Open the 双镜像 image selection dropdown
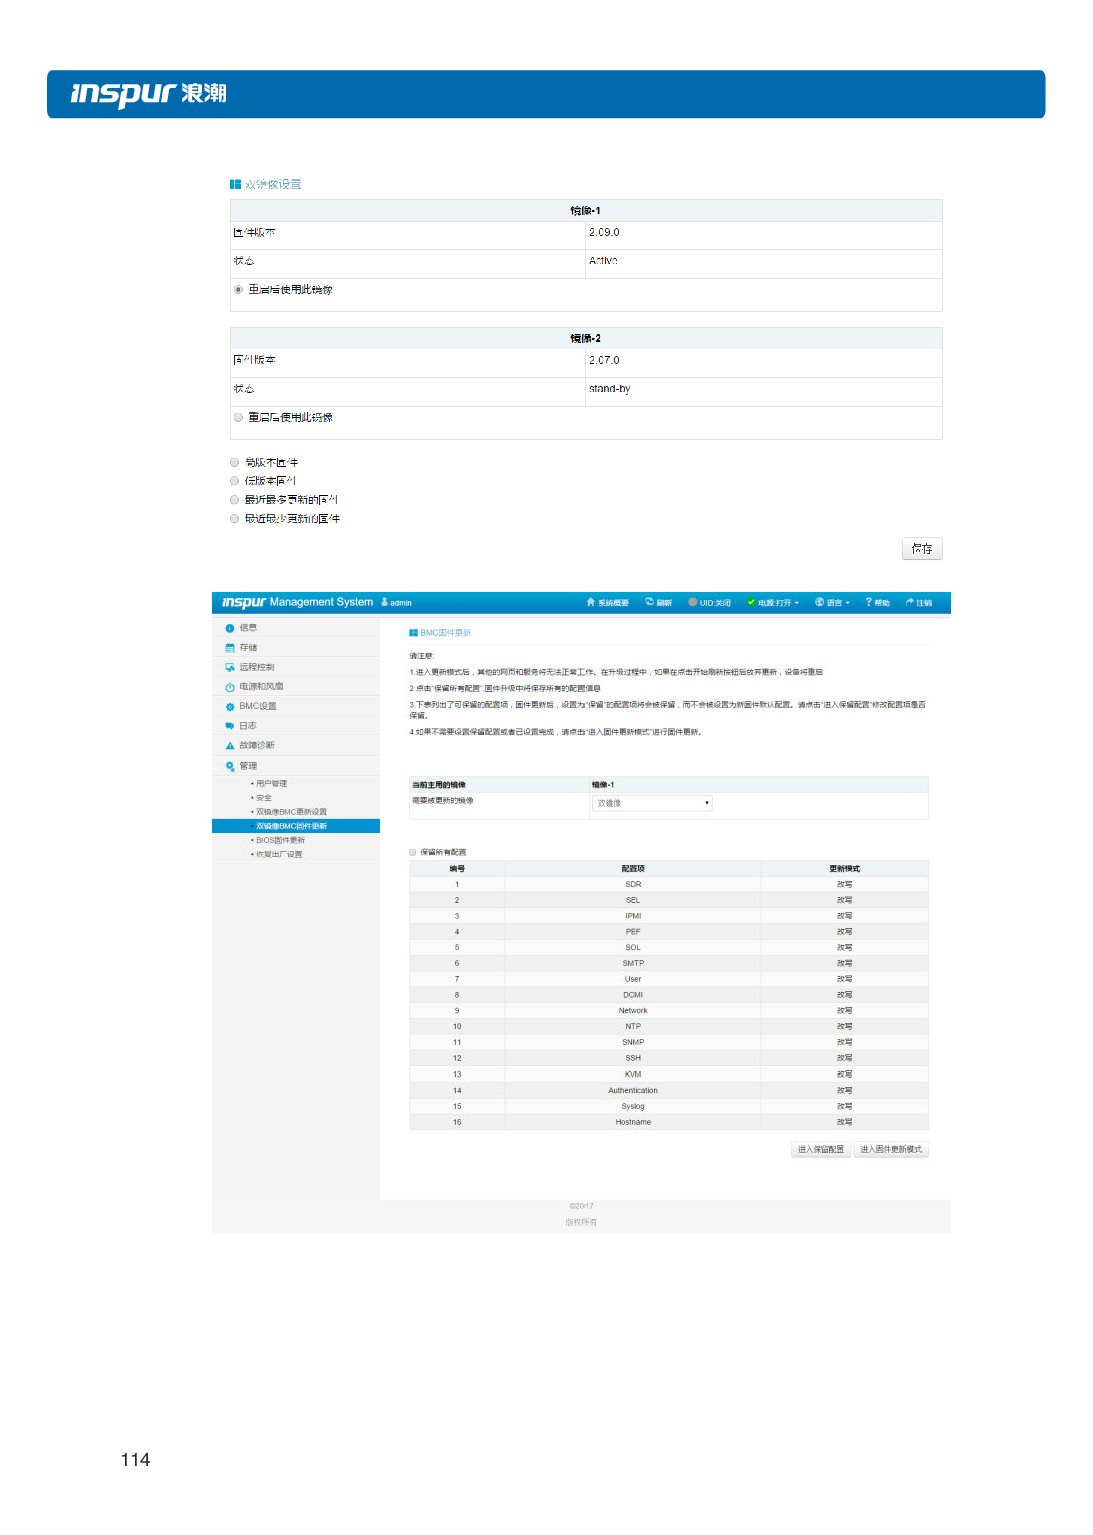Image resolution: width=1093 pixels, height=1535 pixels. pos(651,803)
